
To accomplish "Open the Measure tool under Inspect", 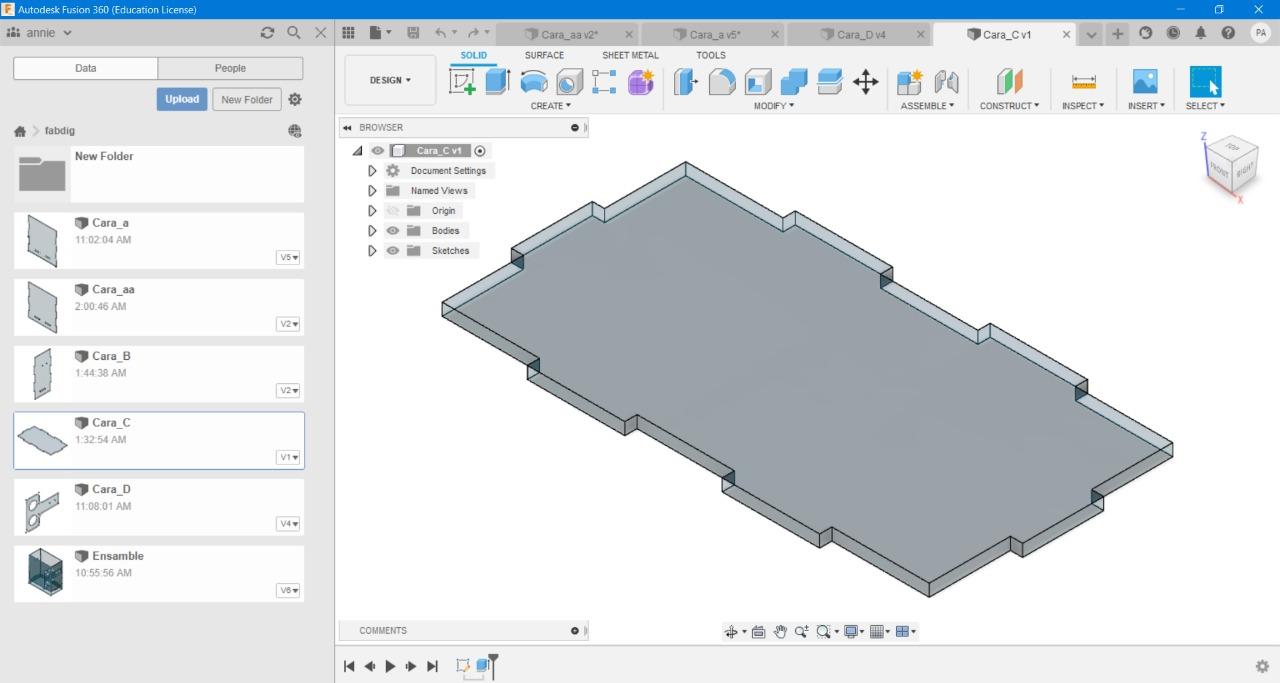I will (1083, 82).
